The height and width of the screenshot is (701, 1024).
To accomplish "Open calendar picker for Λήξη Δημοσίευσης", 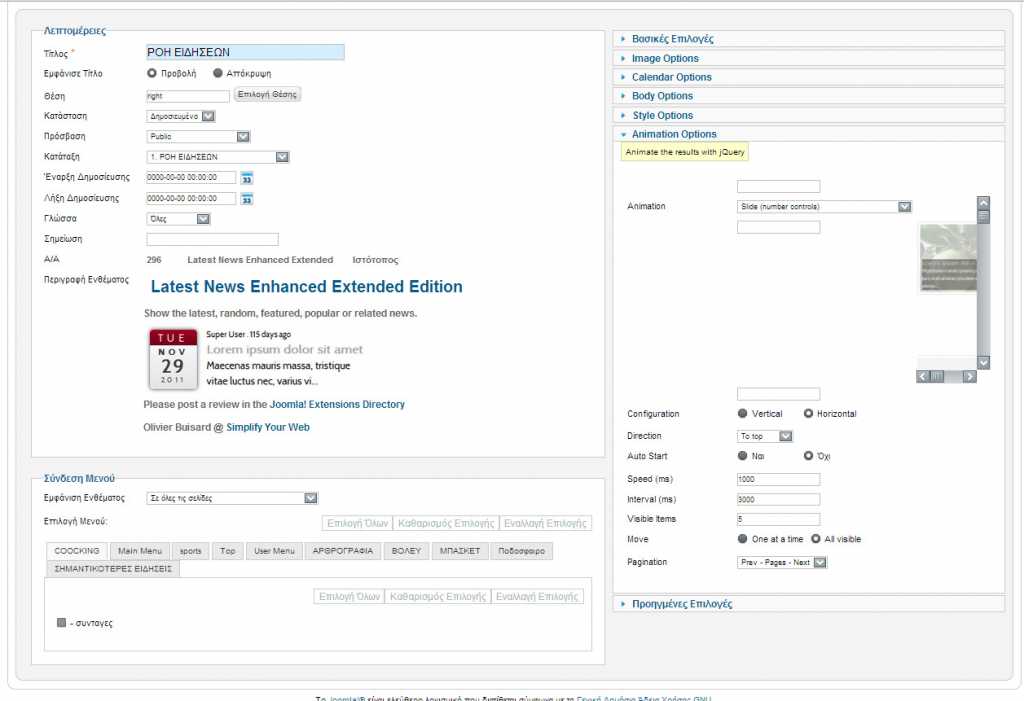I will [x=247, y=199].
